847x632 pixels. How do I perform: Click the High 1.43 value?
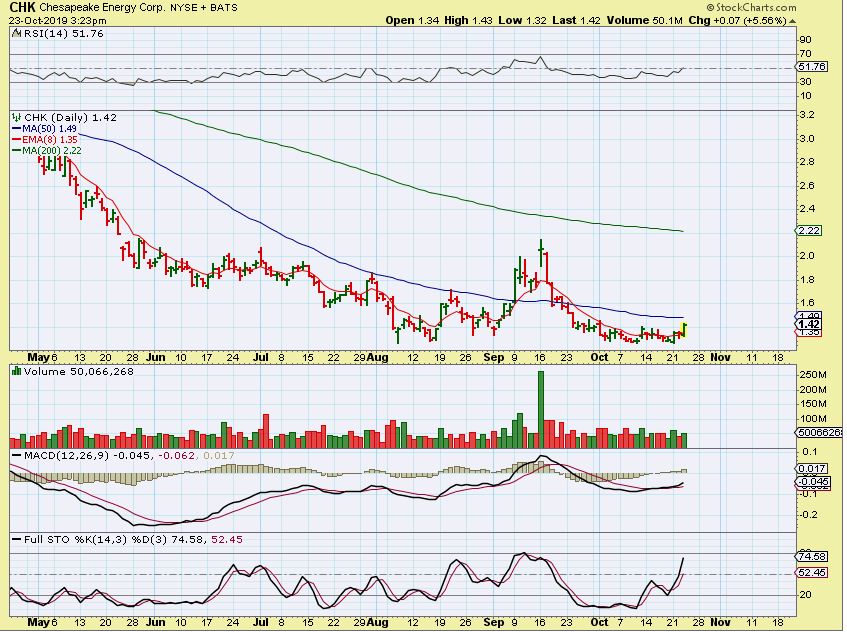point(468,21)
